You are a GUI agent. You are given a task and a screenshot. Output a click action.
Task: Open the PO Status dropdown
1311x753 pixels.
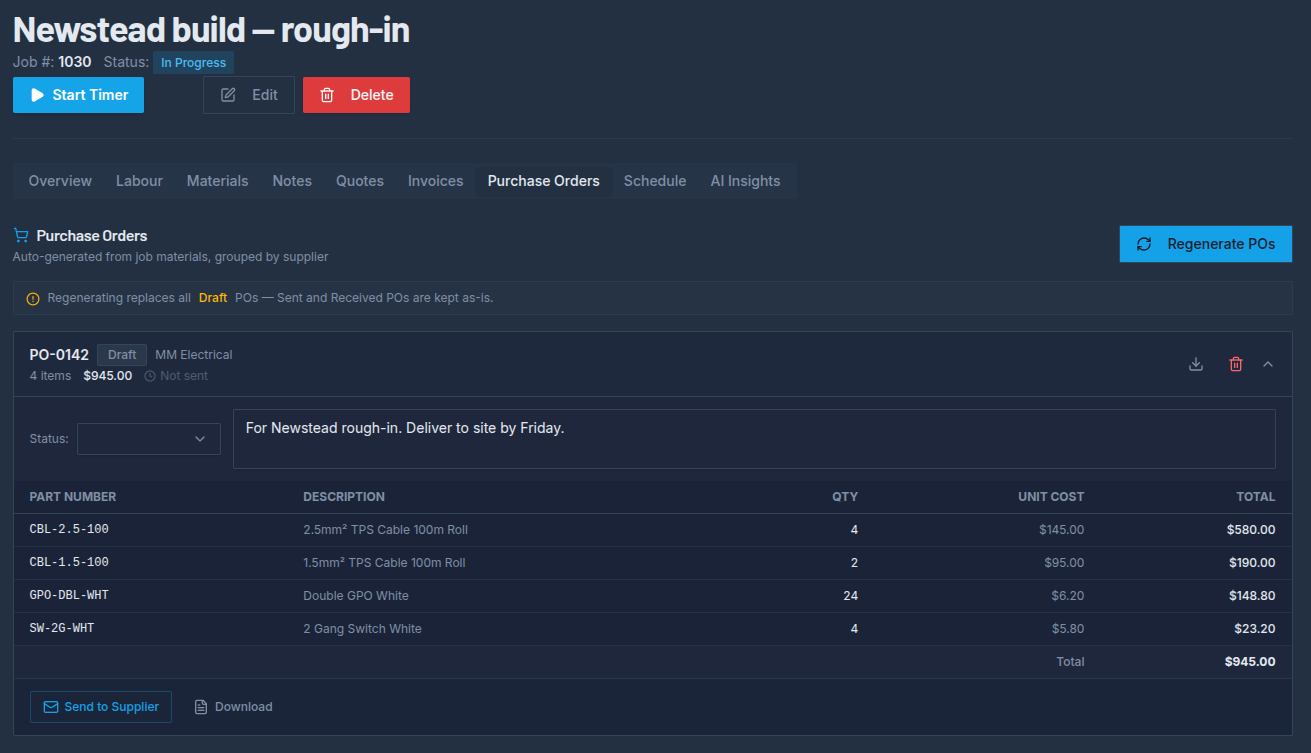coord(149,438)
